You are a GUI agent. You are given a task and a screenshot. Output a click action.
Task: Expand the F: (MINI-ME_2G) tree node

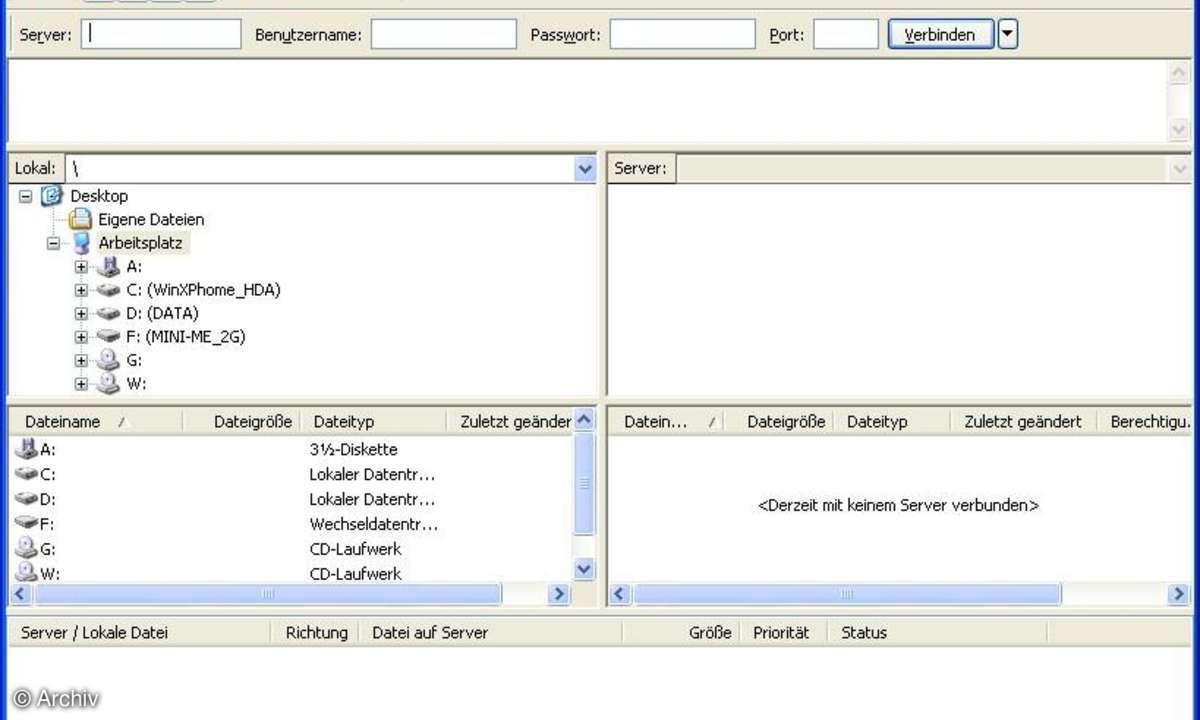pos(81,337)
